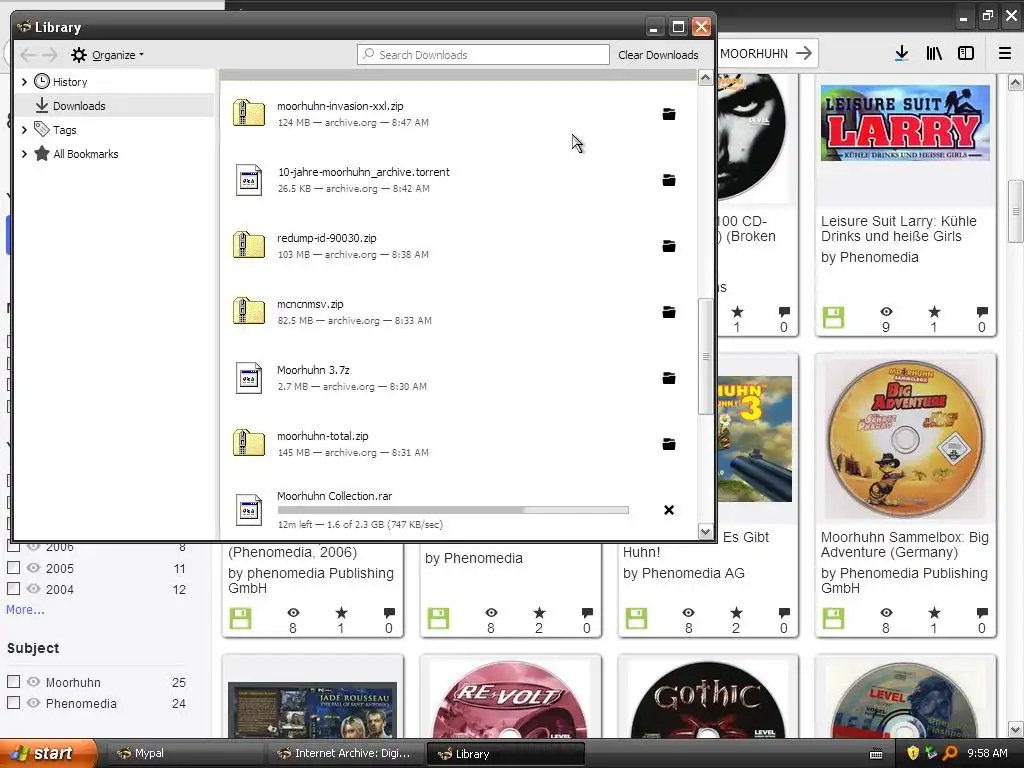This screenshot has width=1024, height=768.
Task: Click downloads list scroll down arrow
Action: click(x=705, y=532)
